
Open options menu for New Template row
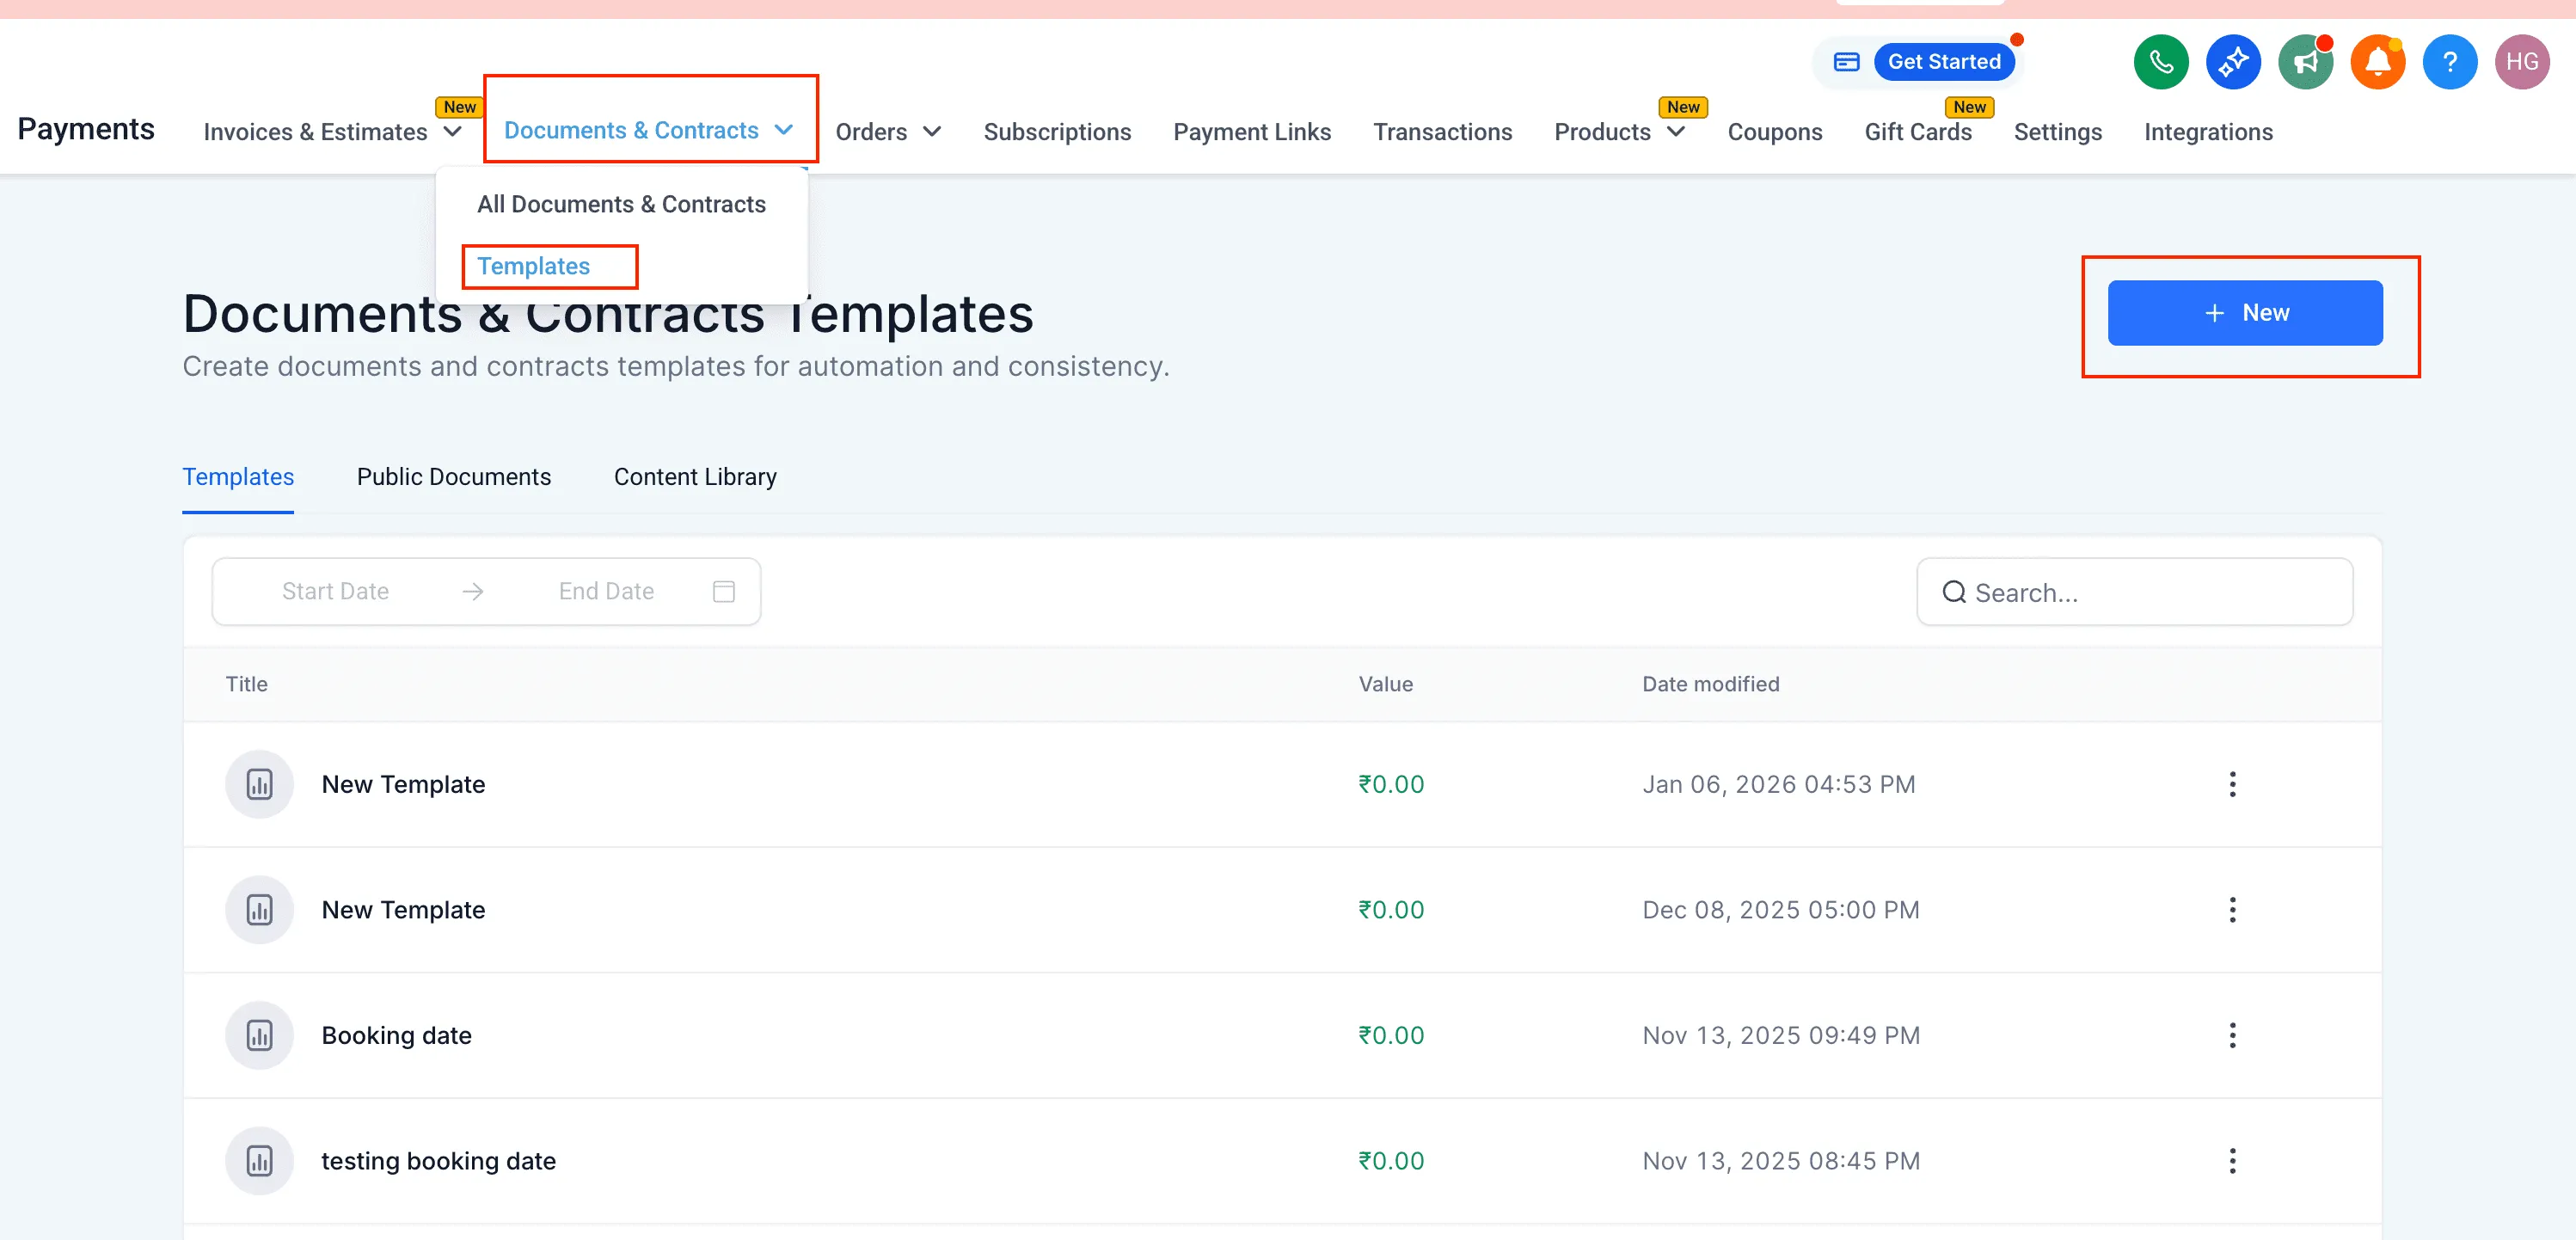point(2232,784)
